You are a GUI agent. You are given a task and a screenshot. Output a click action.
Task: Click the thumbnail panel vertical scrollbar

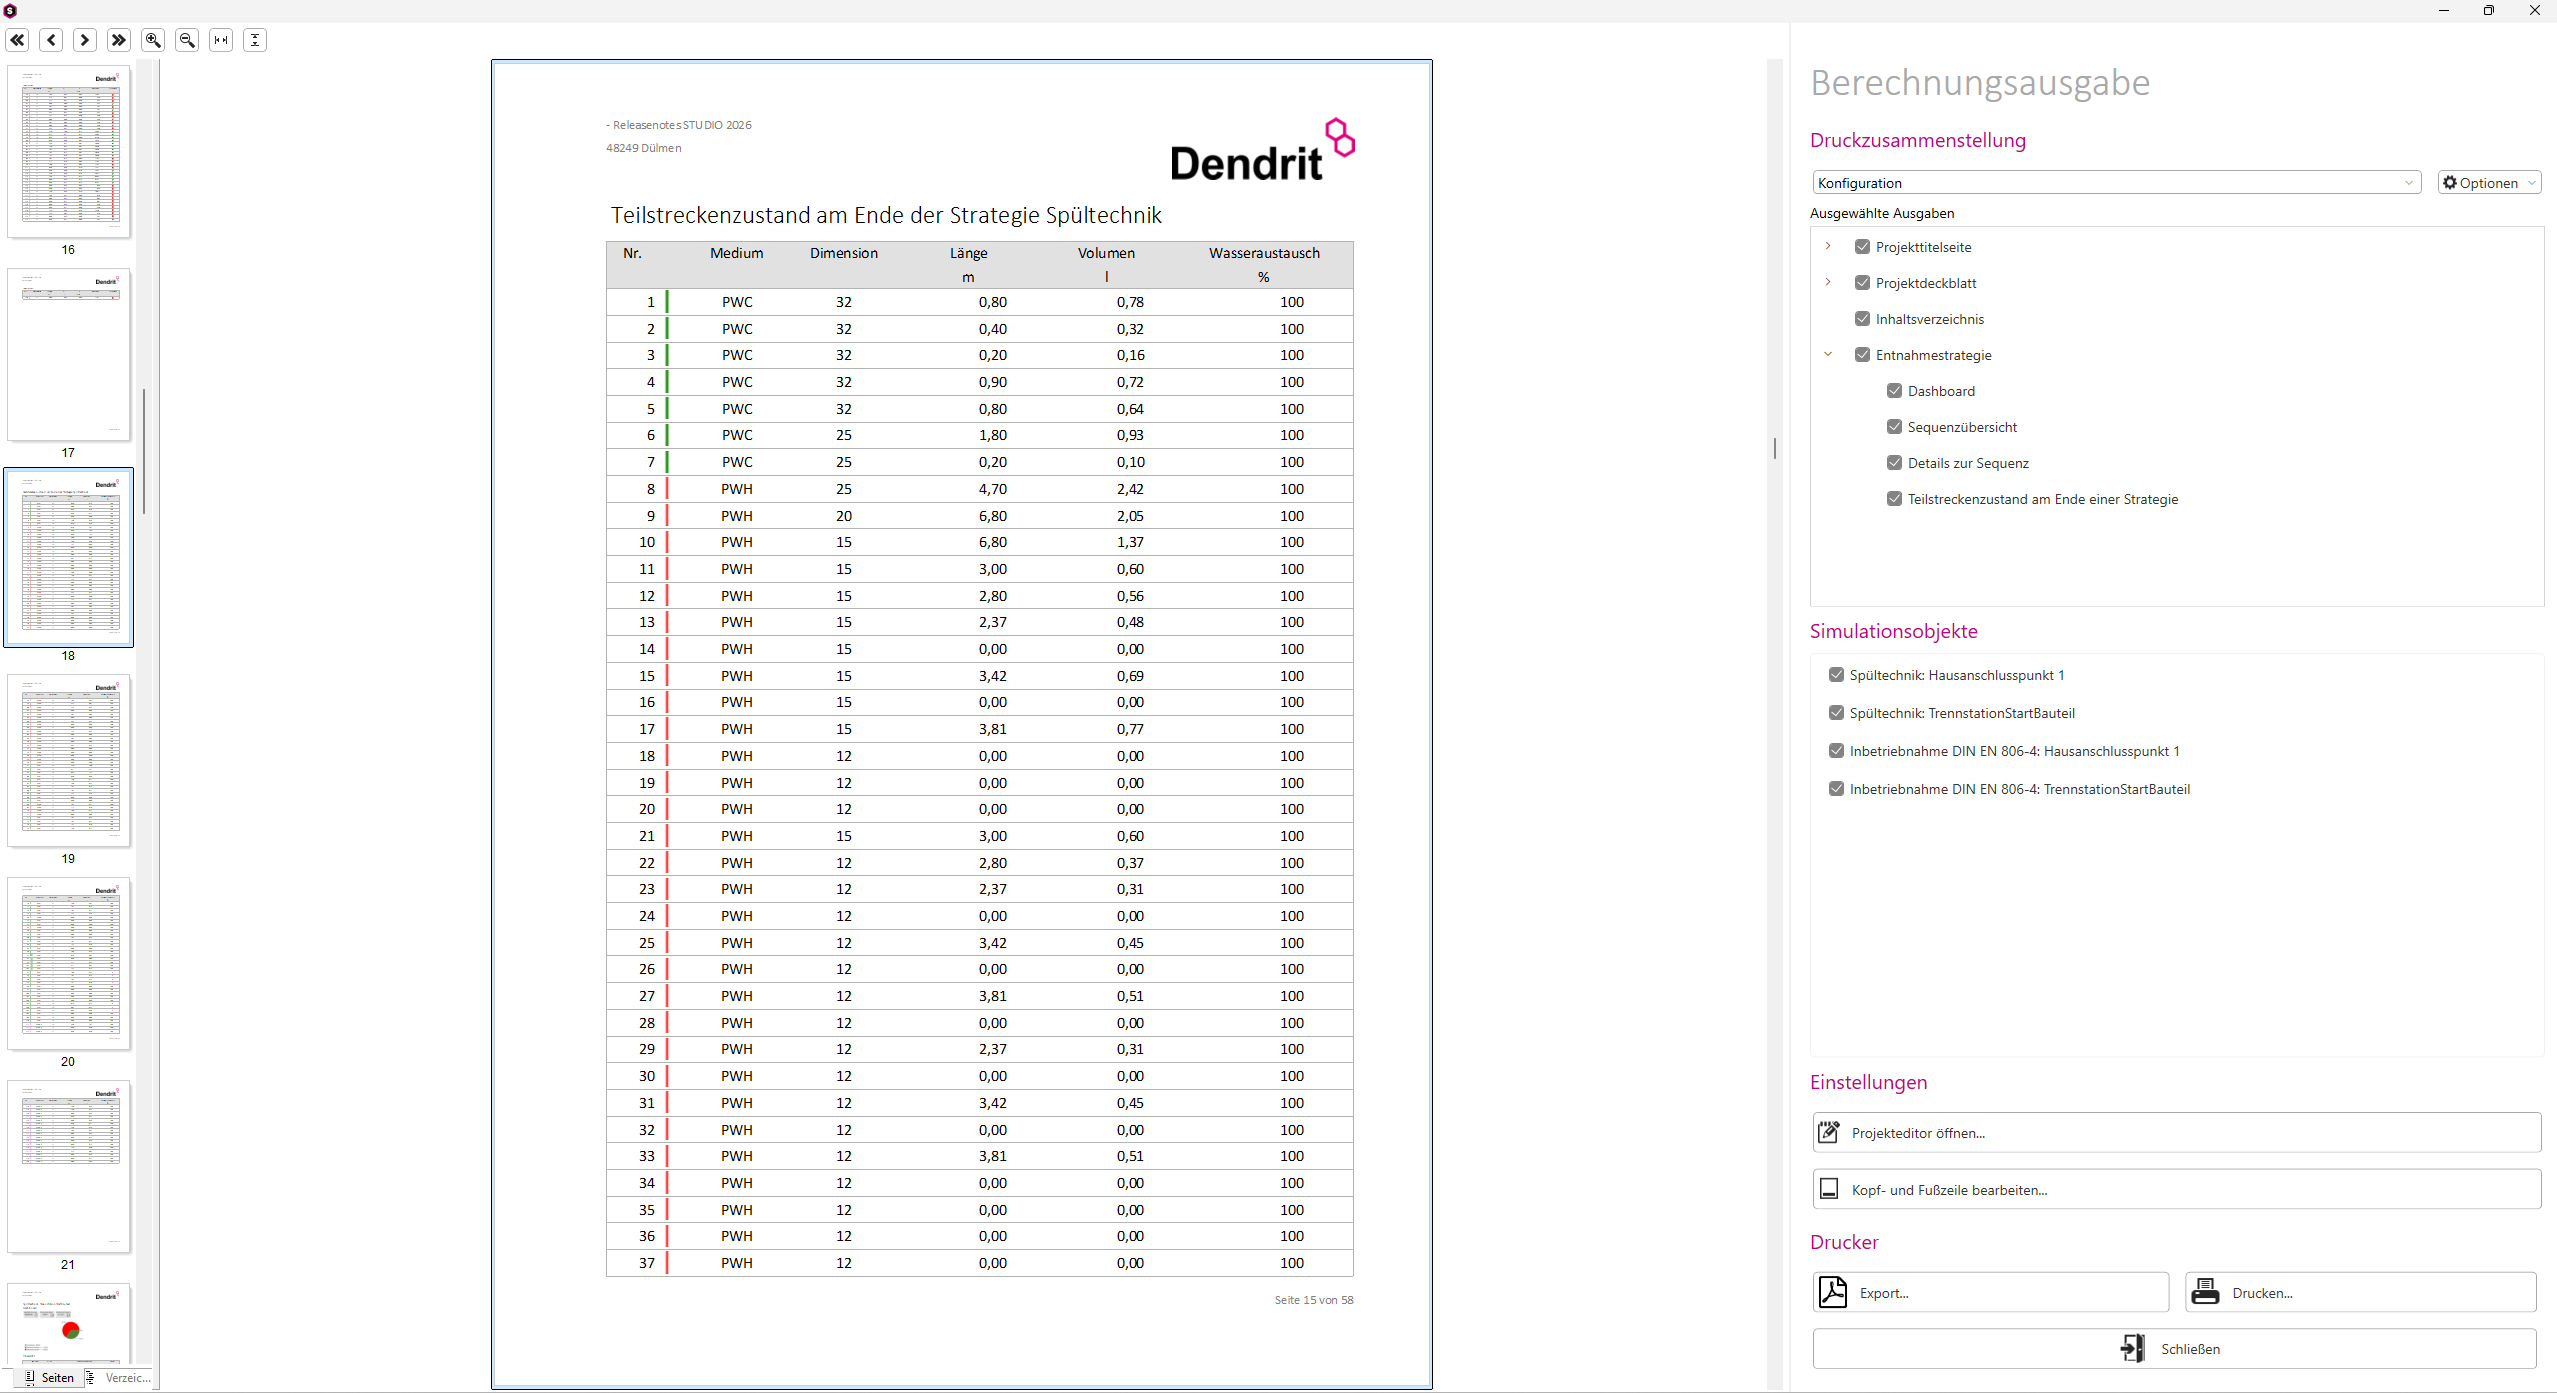click(x=144, y=450)
